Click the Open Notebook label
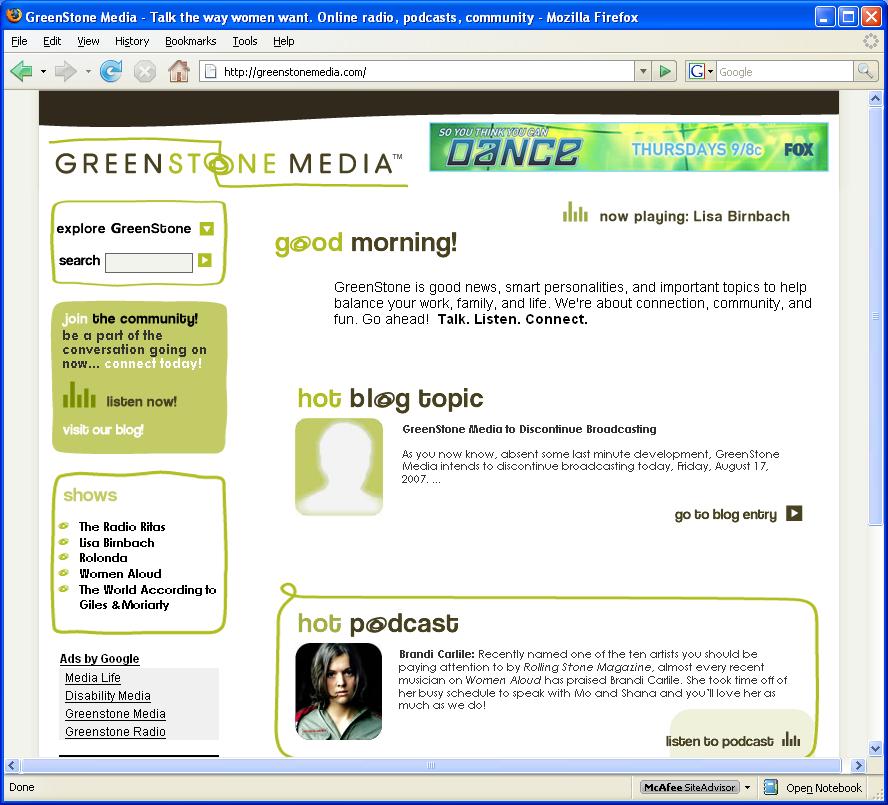The image size is (888, 805). [x=823, y=788]
